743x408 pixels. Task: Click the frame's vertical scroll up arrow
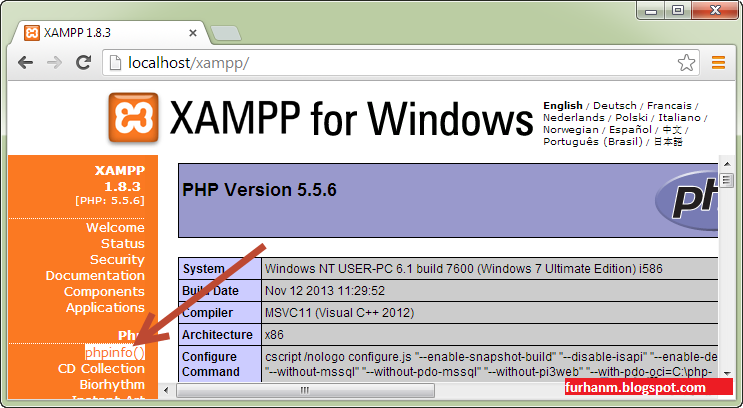tap(726, 164)
